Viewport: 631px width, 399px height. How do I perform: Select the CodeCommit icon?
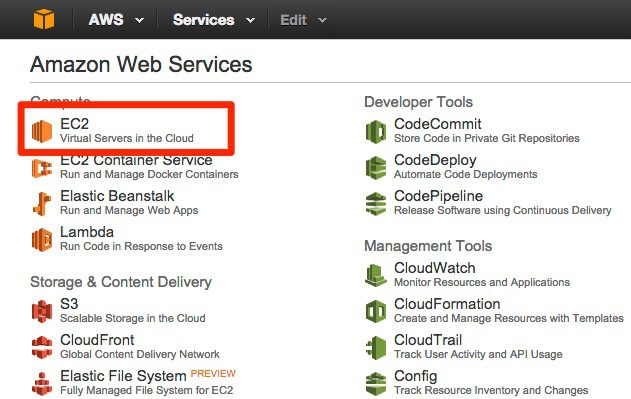(376, 131)
